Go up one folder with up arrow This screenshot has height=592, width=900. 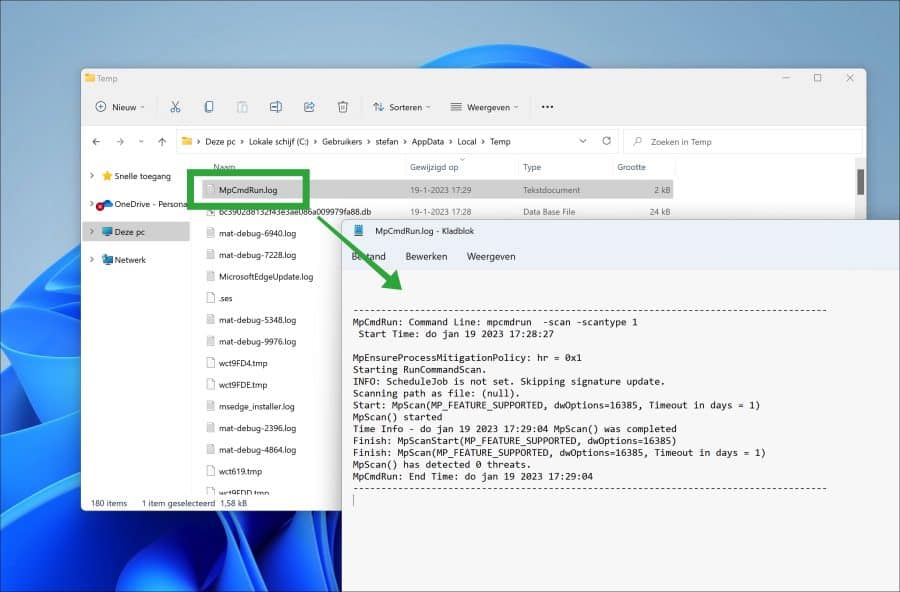coord(162,141)
